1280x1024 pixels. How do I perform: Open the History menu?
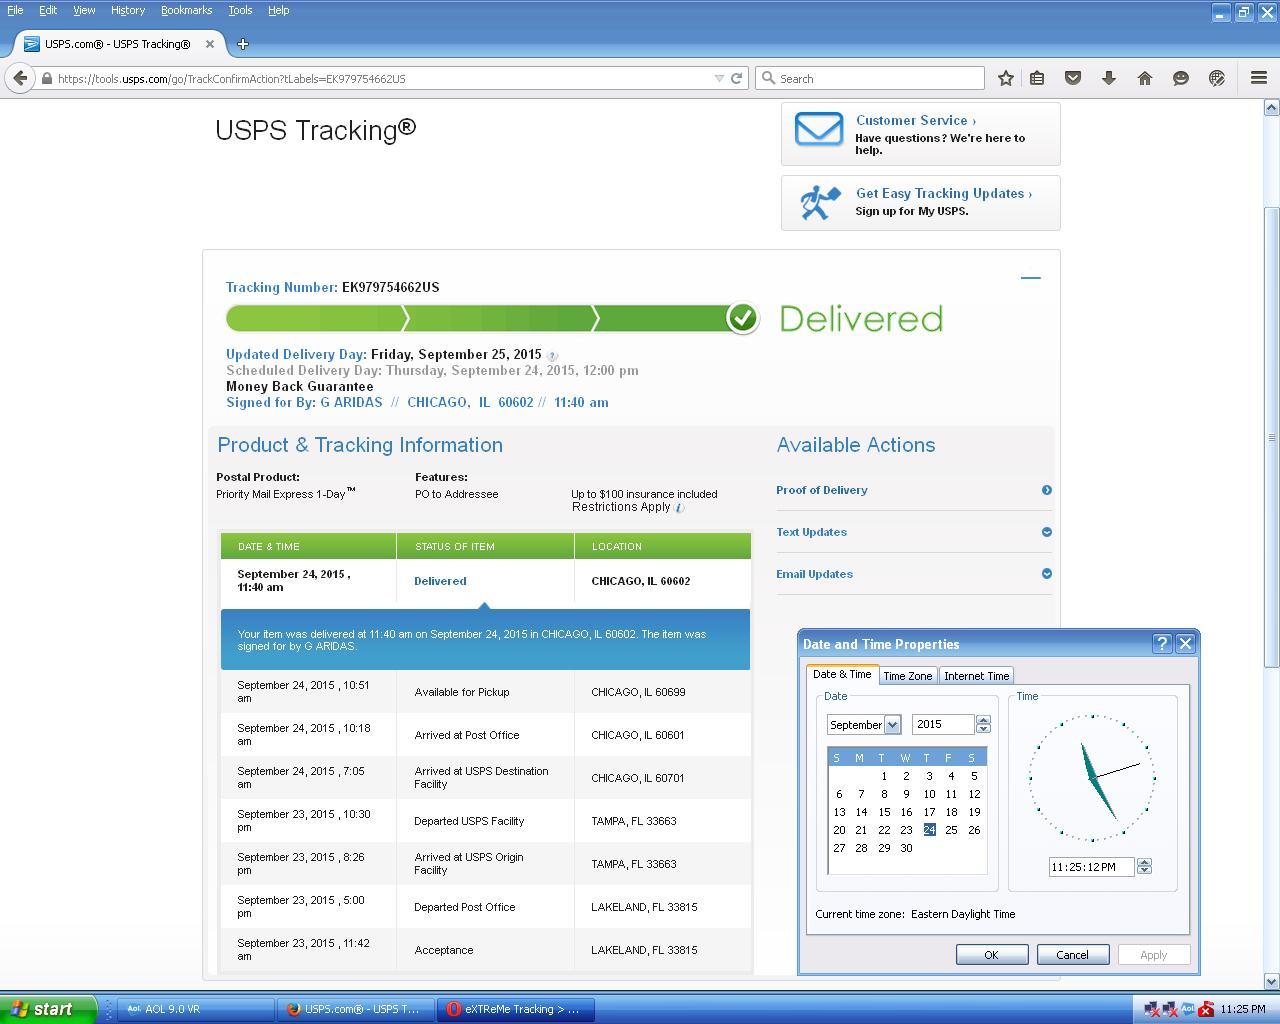coord(128,10)
